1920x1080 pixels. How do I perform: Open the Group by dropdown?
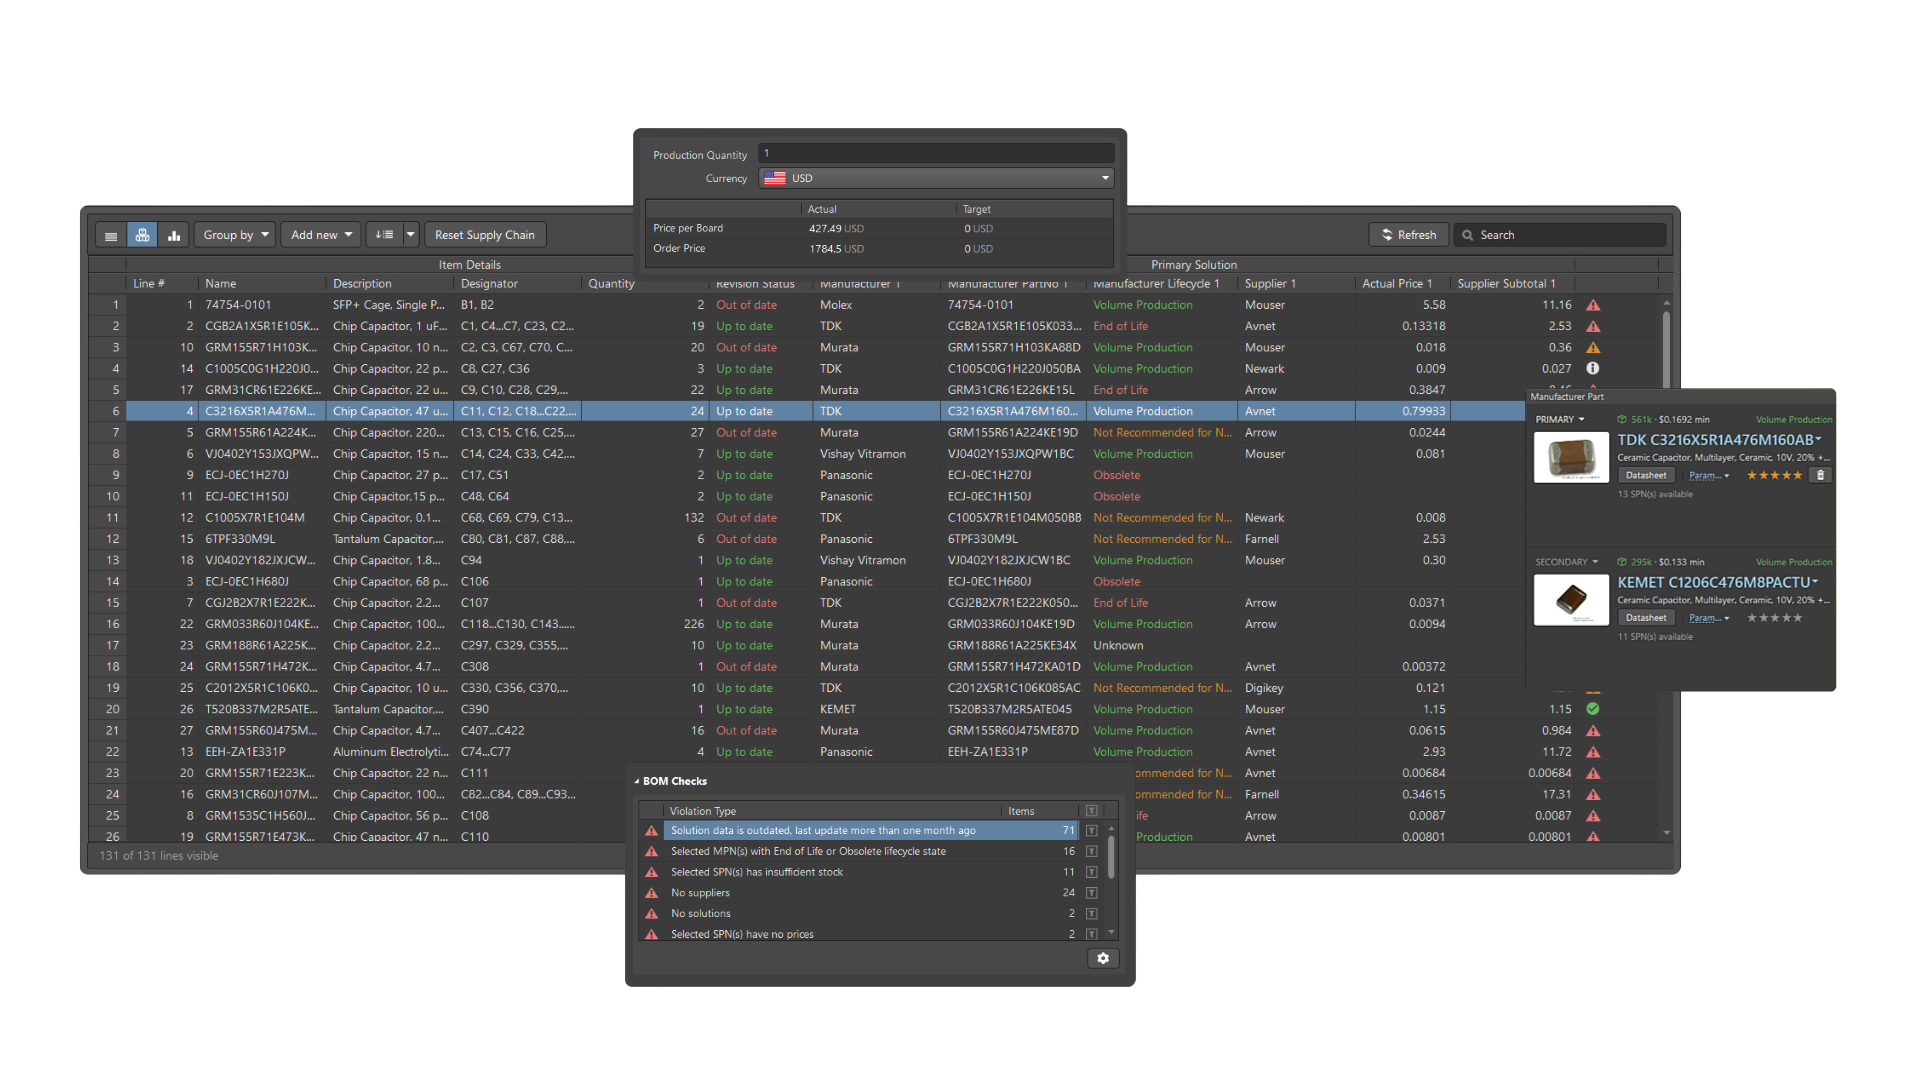(x=236, y=235)
